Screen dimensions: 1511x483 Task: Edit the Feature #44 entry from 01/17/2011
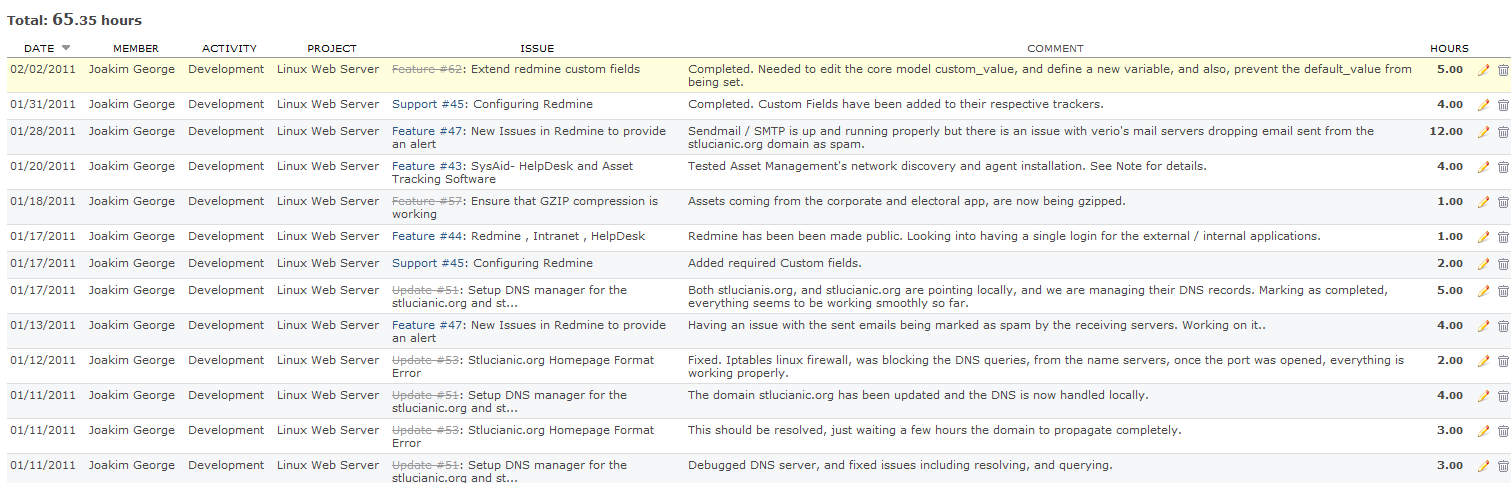coord(1483,237)
